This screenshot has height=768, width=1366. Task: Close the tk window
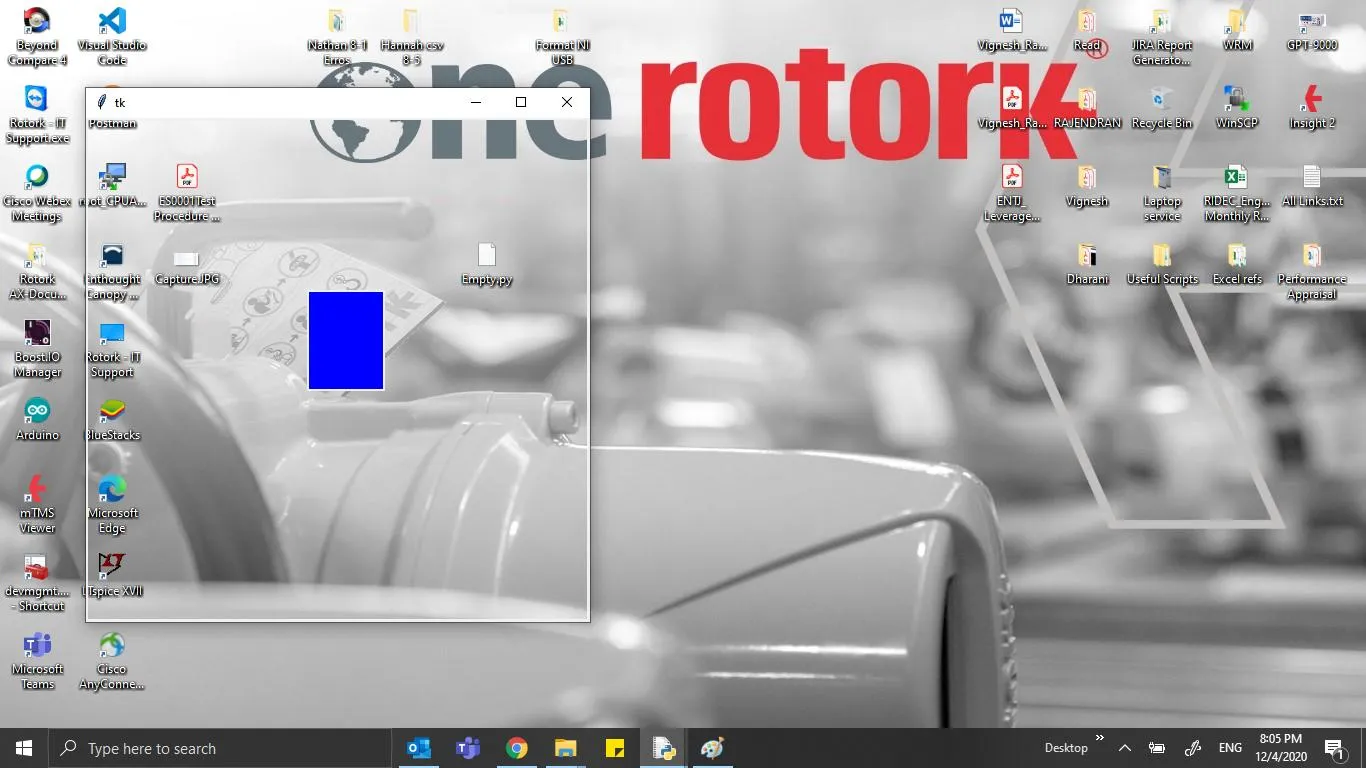pyautogui.click(x=566, y=102)
